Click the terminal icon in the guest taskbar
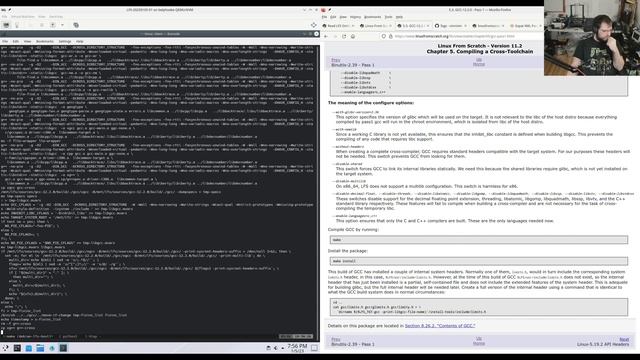This screenshot has width=640, height=360. coord(17,348)
